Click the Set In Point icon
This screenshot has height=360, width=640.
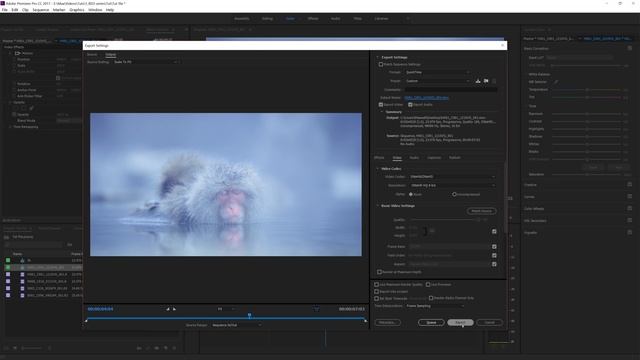point(168,309)
